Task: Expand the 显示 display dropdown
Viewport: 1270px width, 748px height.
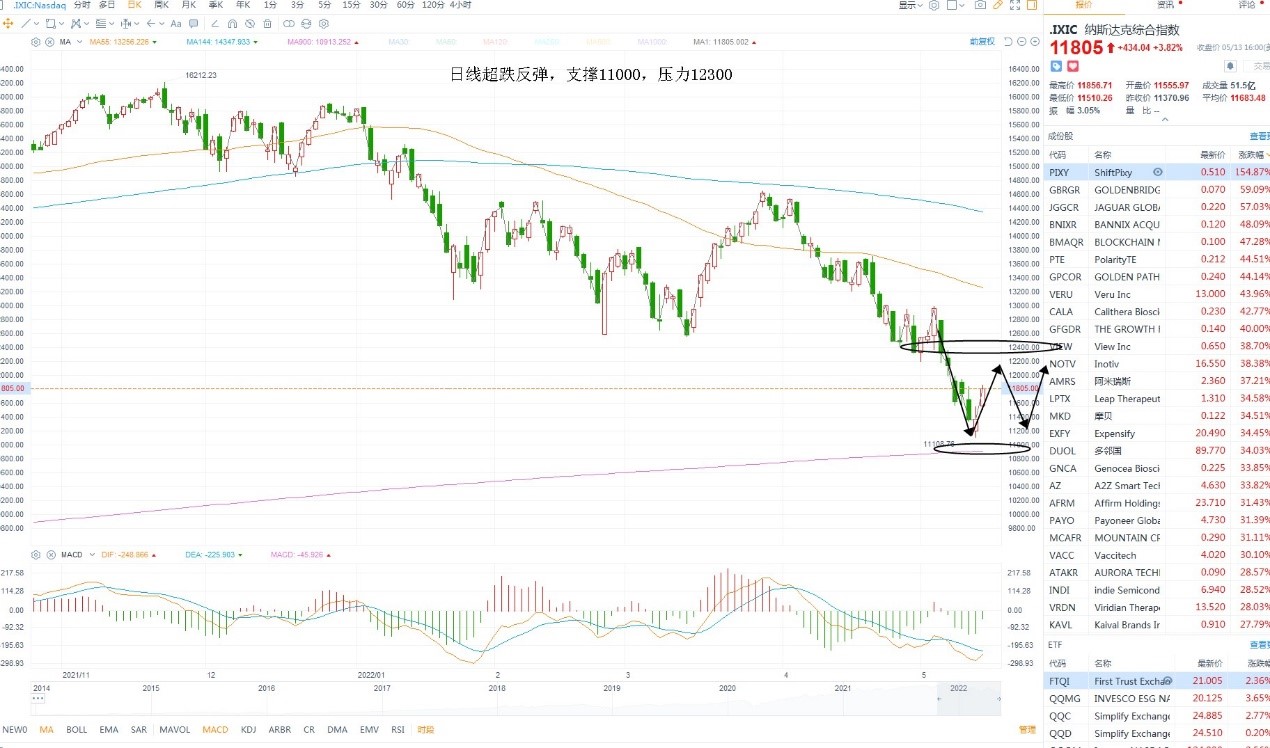Action: click(910, 5)
